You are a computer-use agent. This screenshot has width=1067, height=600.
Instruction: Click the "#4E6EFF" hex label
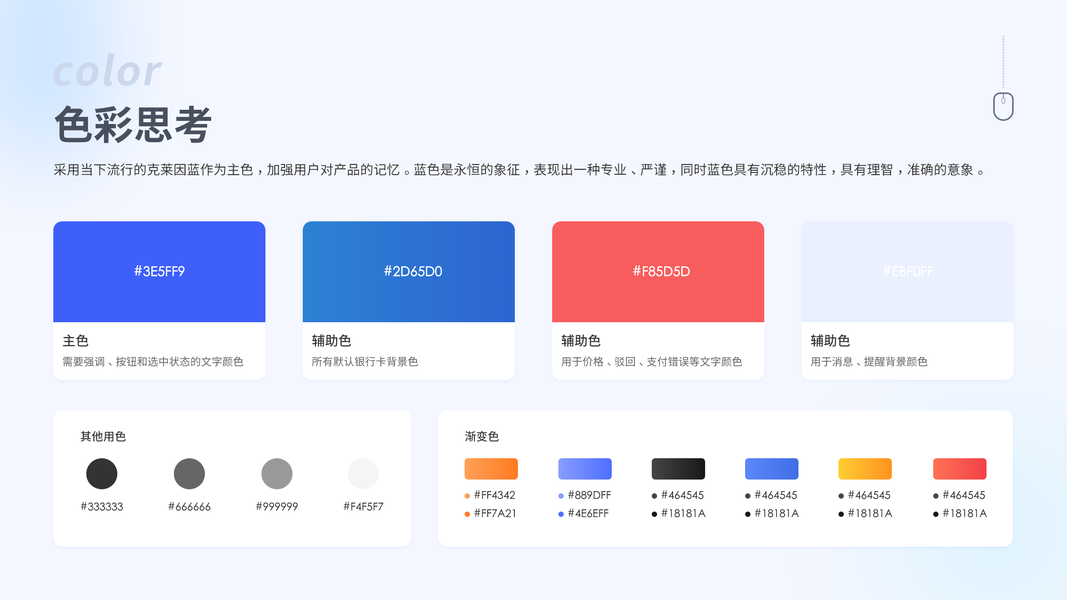(x=588, y=514)
